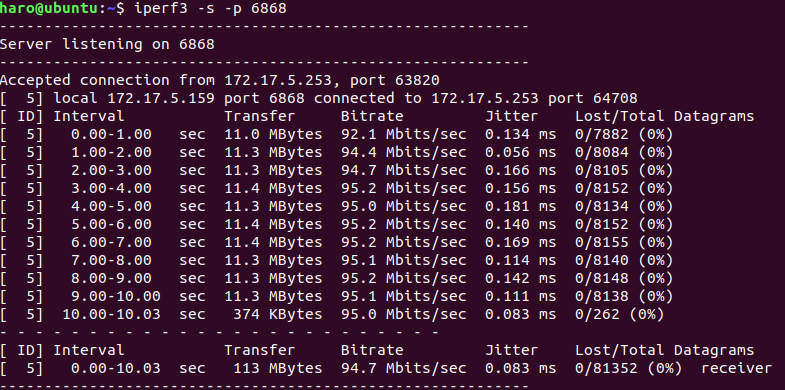
Task: Click the 92.1 Mbits/sec bitrate value
Action: [404, 135]
